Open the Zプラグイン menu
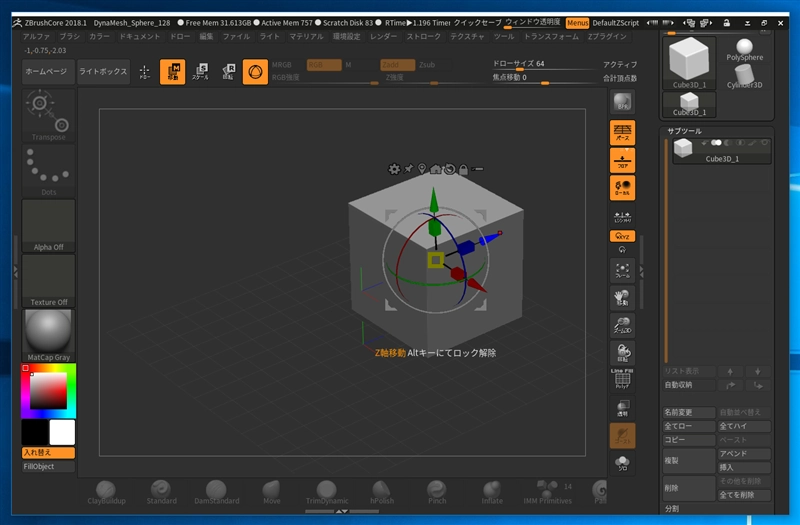 [x=607, y=37]
